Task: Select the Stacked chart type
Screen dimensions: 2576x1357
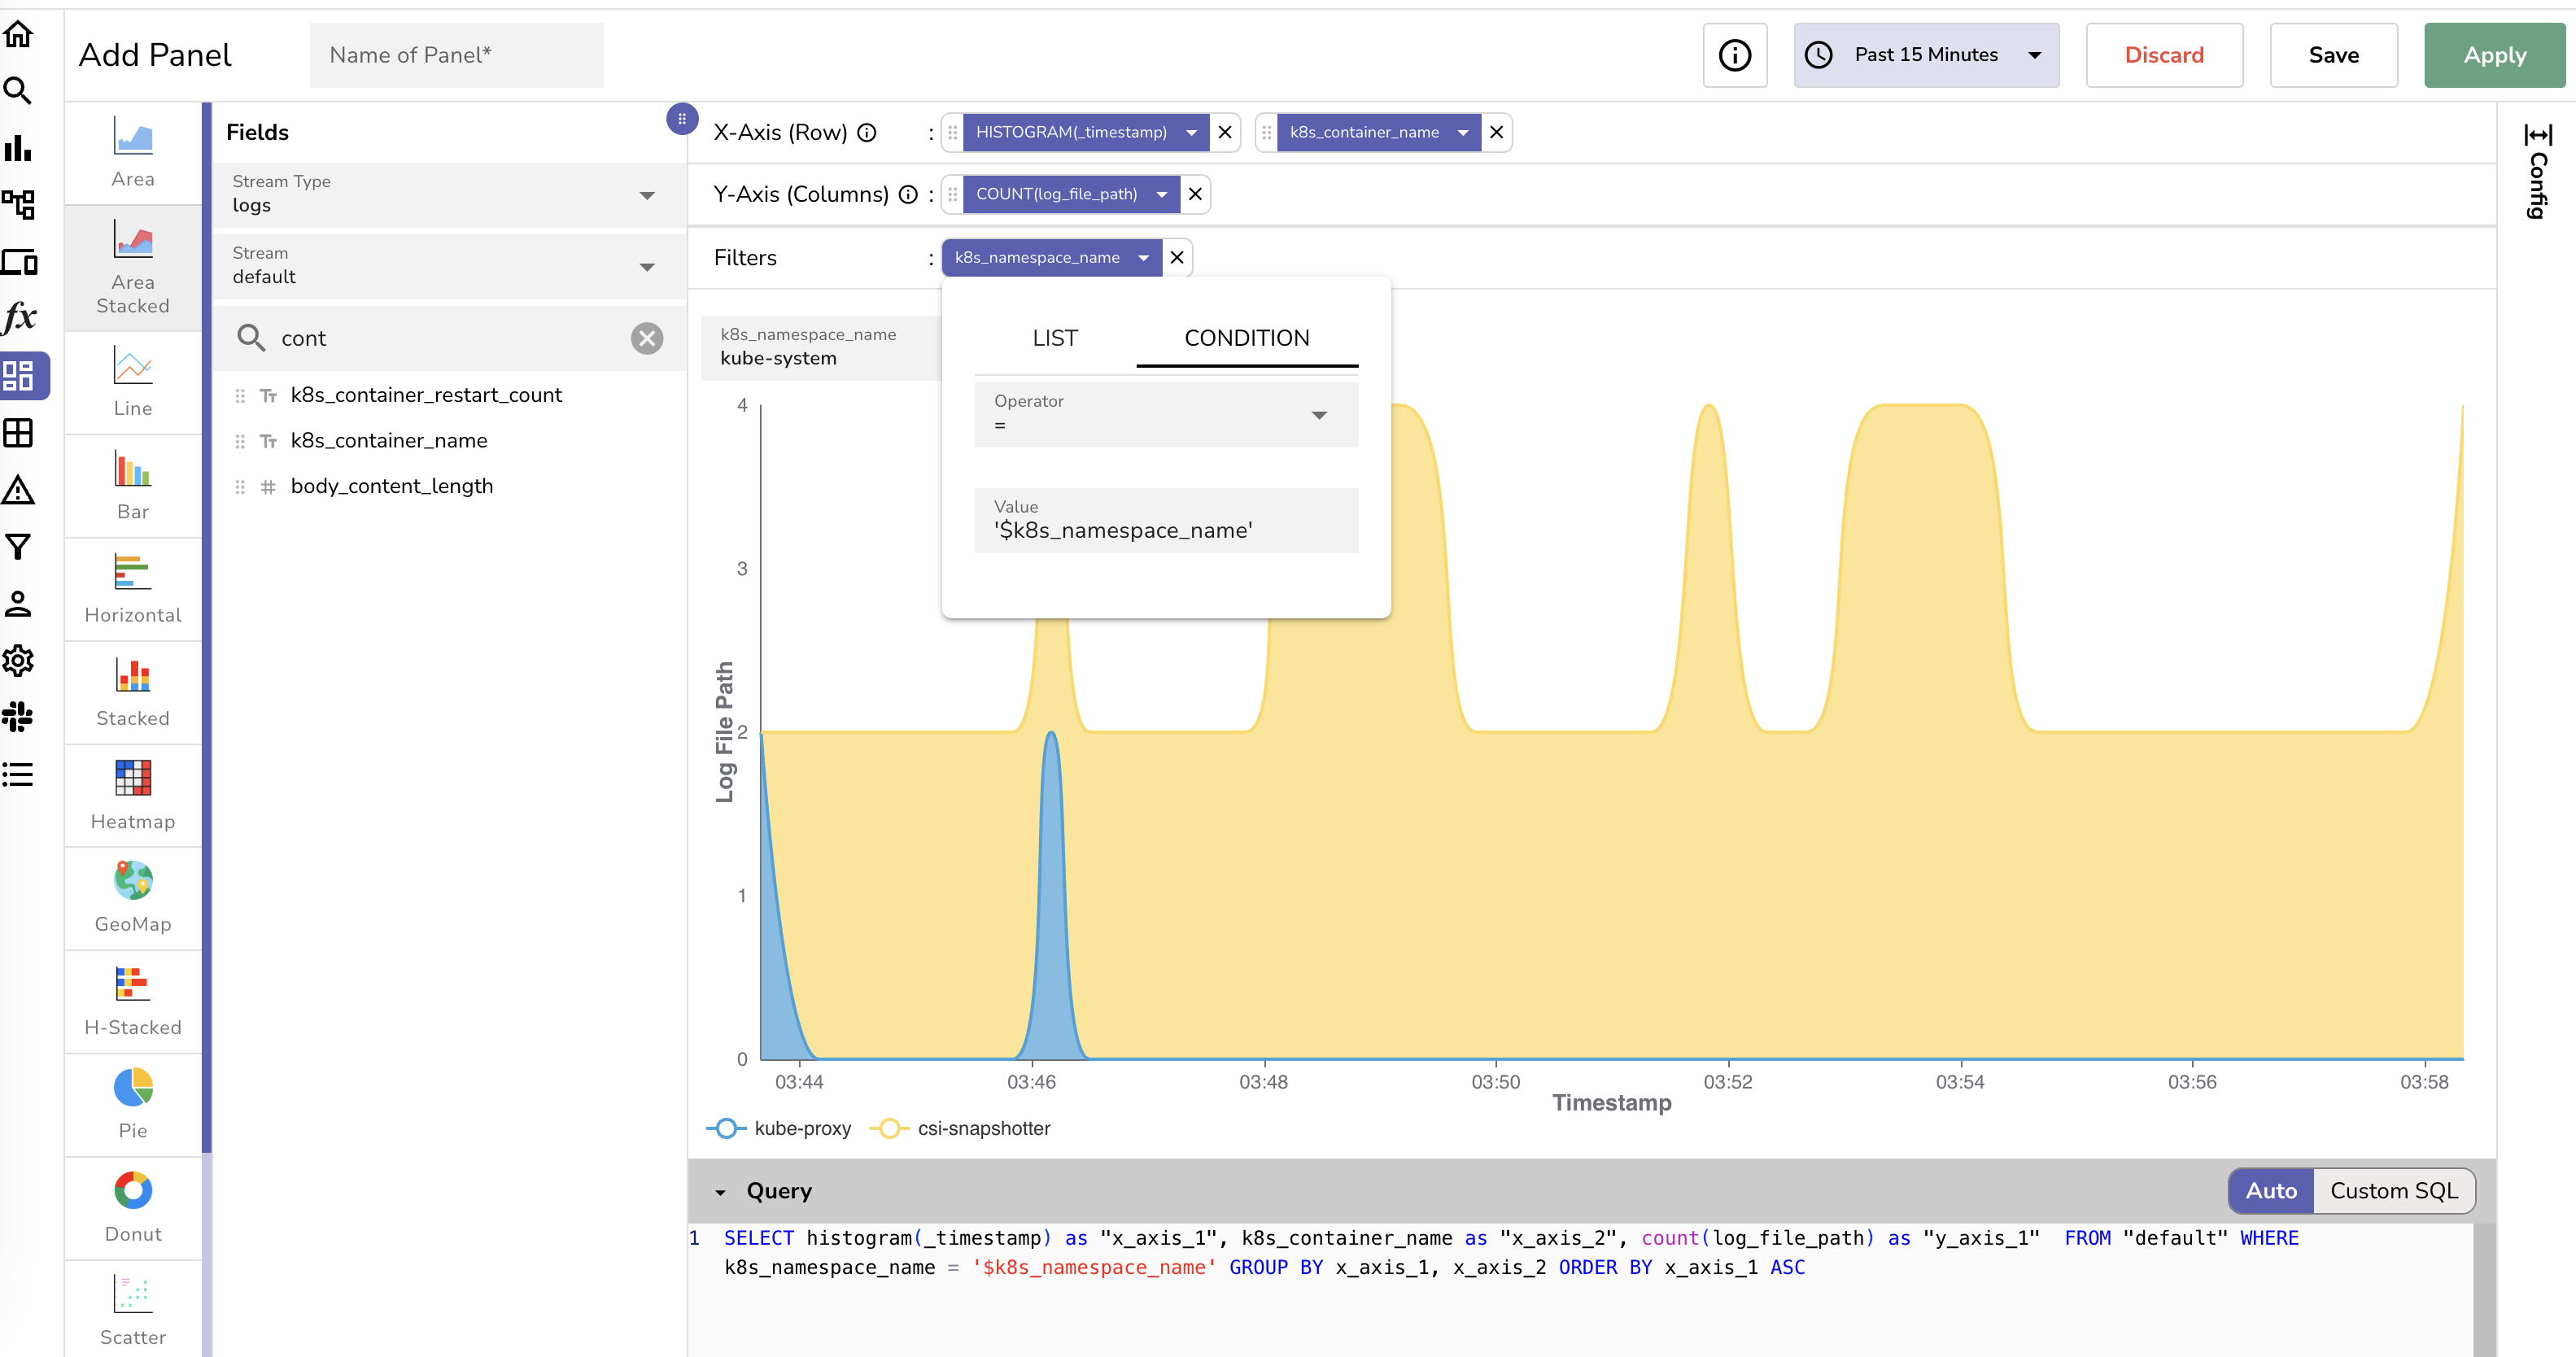Action: pos(133,692)
